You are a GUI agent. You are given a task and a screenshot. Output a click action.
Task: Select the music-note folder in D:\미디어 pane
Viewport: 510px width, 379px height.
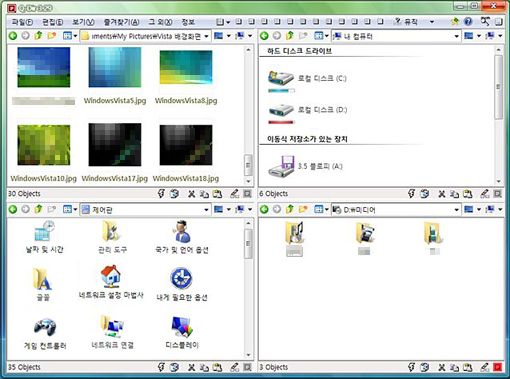point(294,232)
